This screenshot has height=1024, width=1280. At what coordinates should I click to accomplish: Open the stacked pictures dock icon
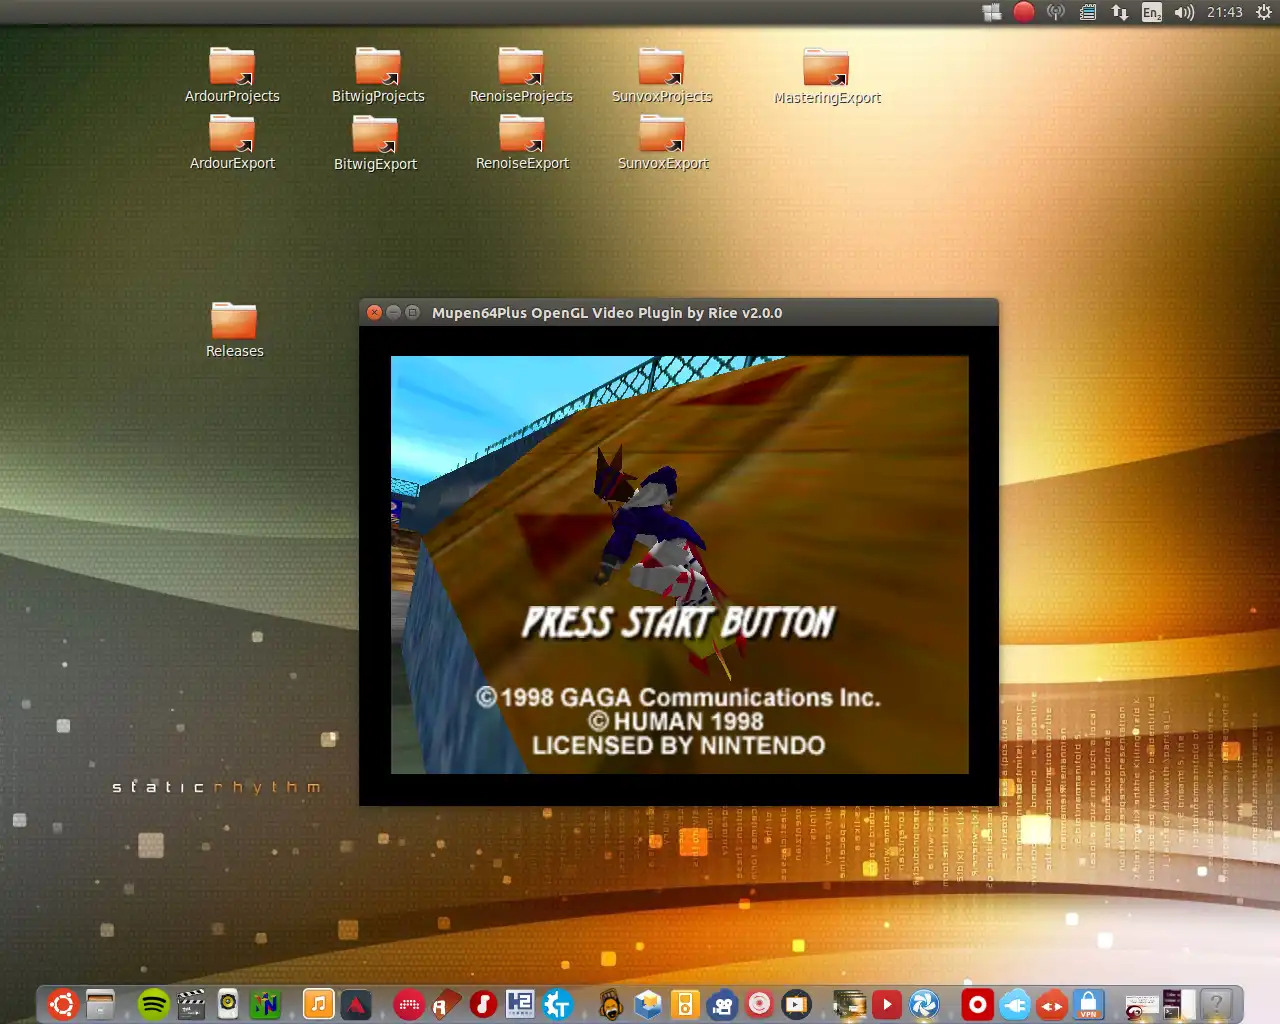pos(849,1004)
